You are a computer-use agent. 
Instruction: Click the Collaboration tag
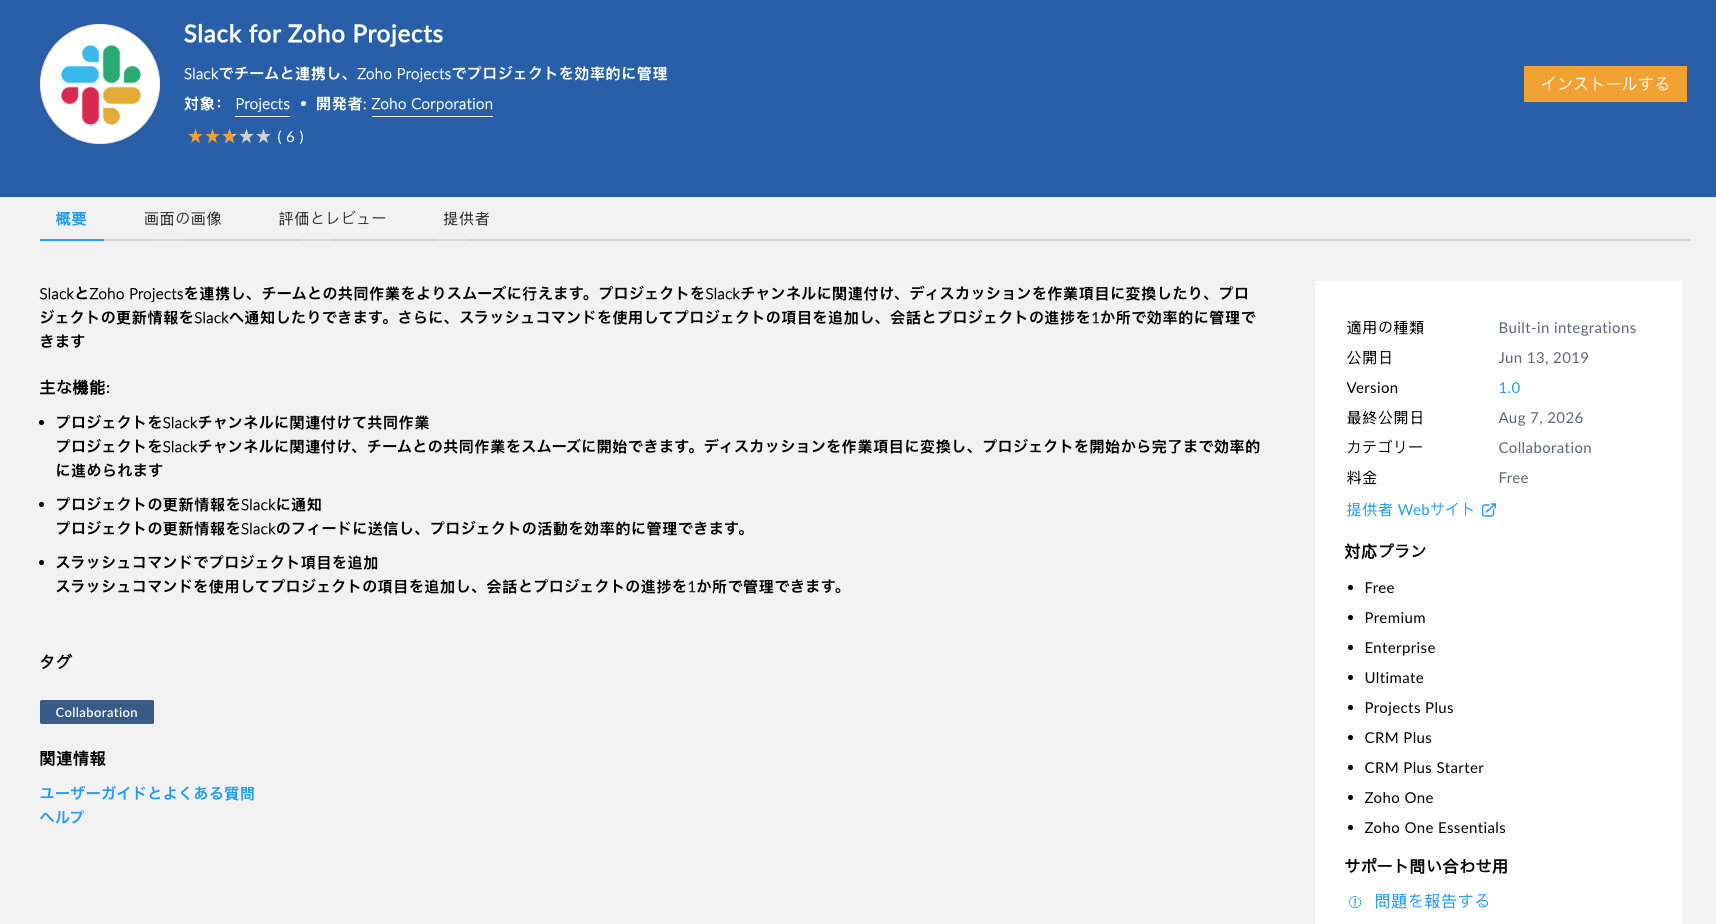click(x=97, y=712)
